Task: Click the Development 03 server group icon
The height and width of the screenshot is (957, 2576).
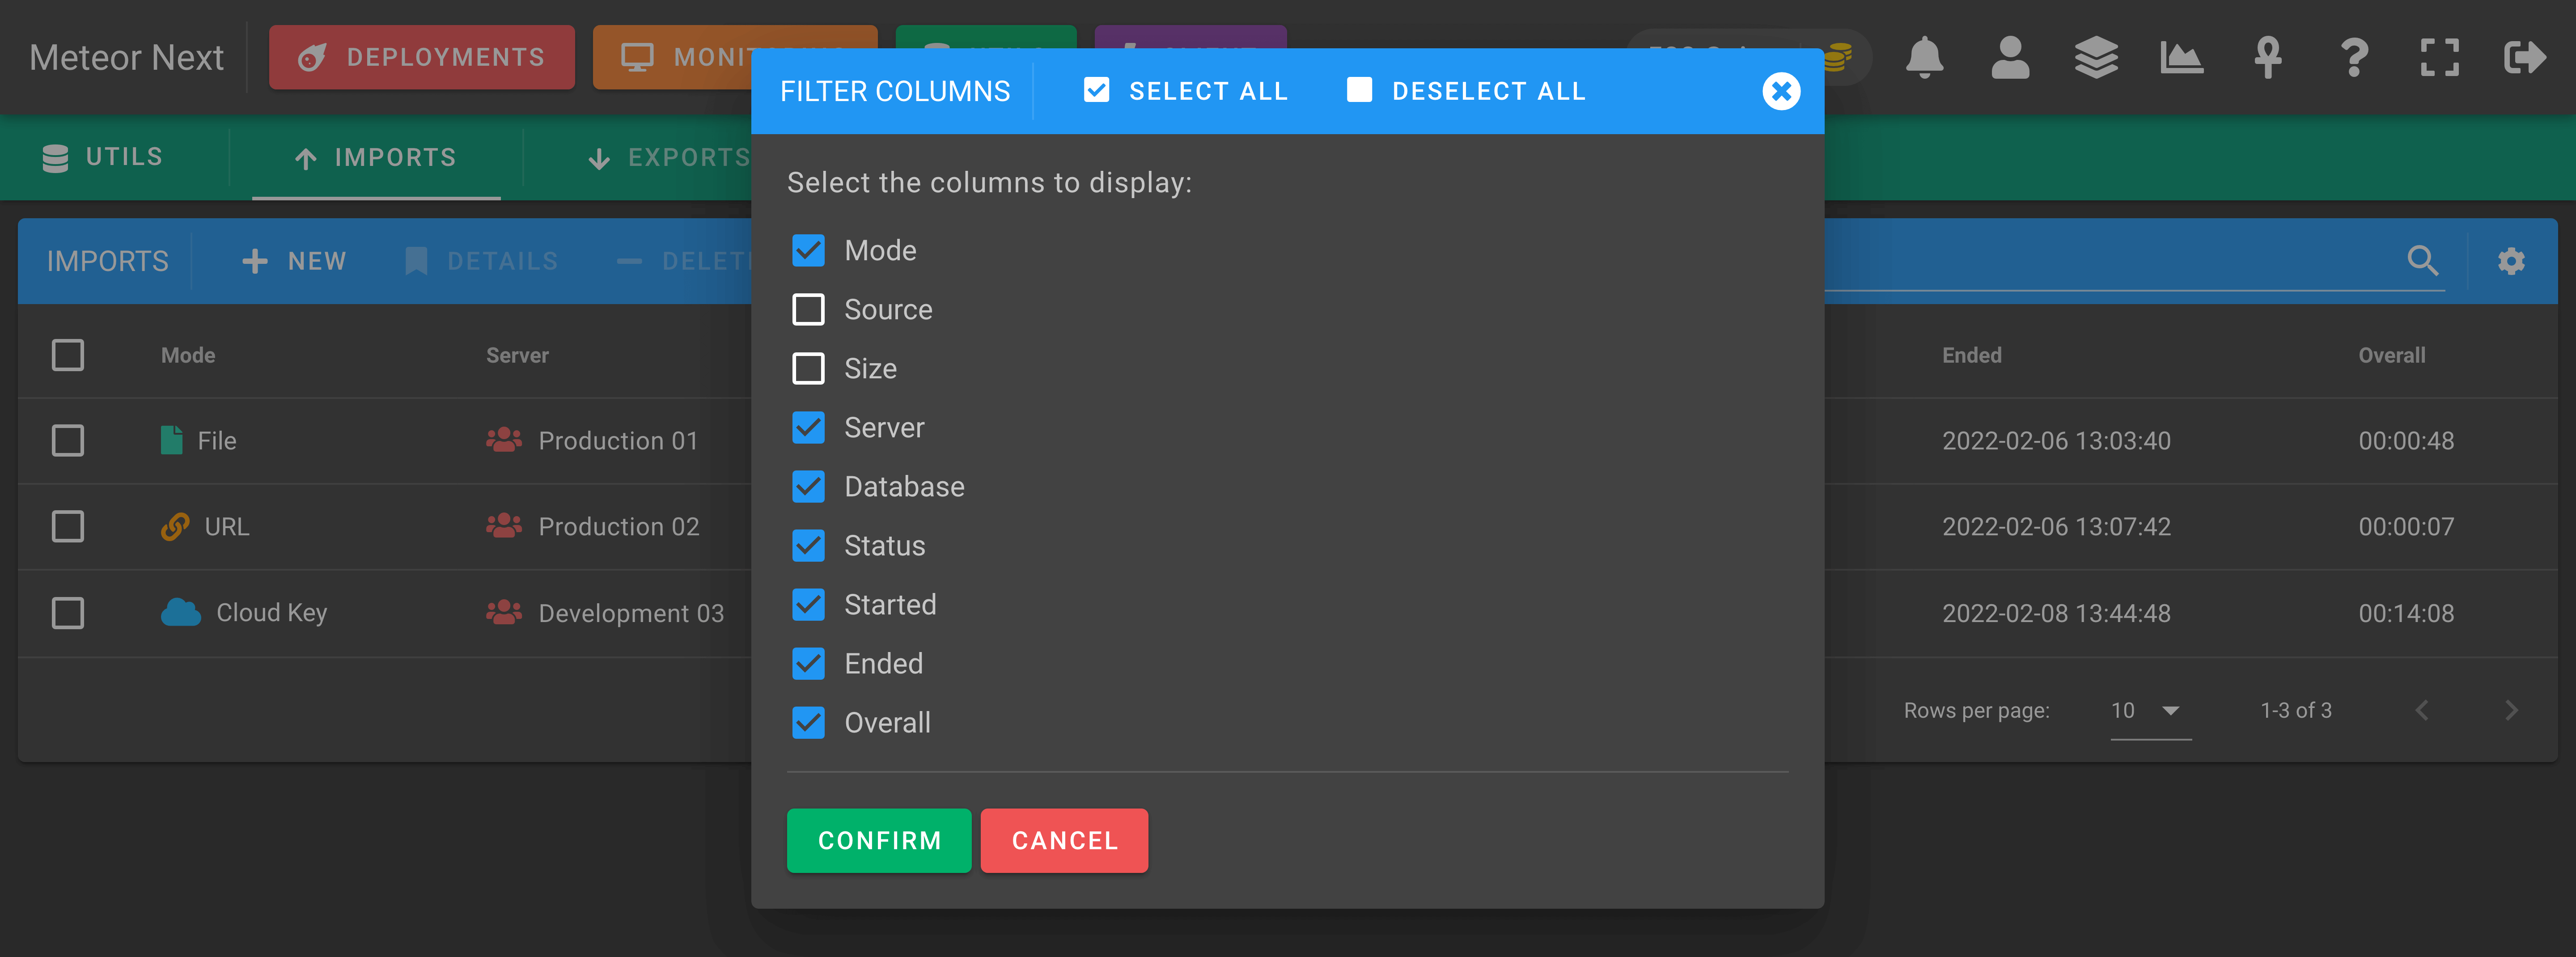Action: [504, 612]
